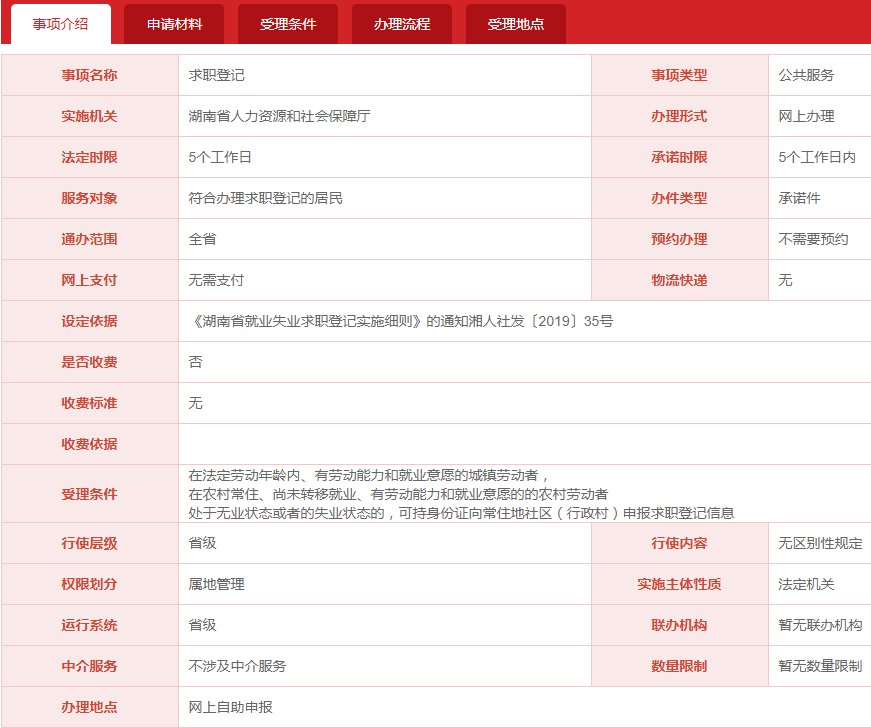
Task: Click the 事项类型 header cell
Action: click(679, 75)
